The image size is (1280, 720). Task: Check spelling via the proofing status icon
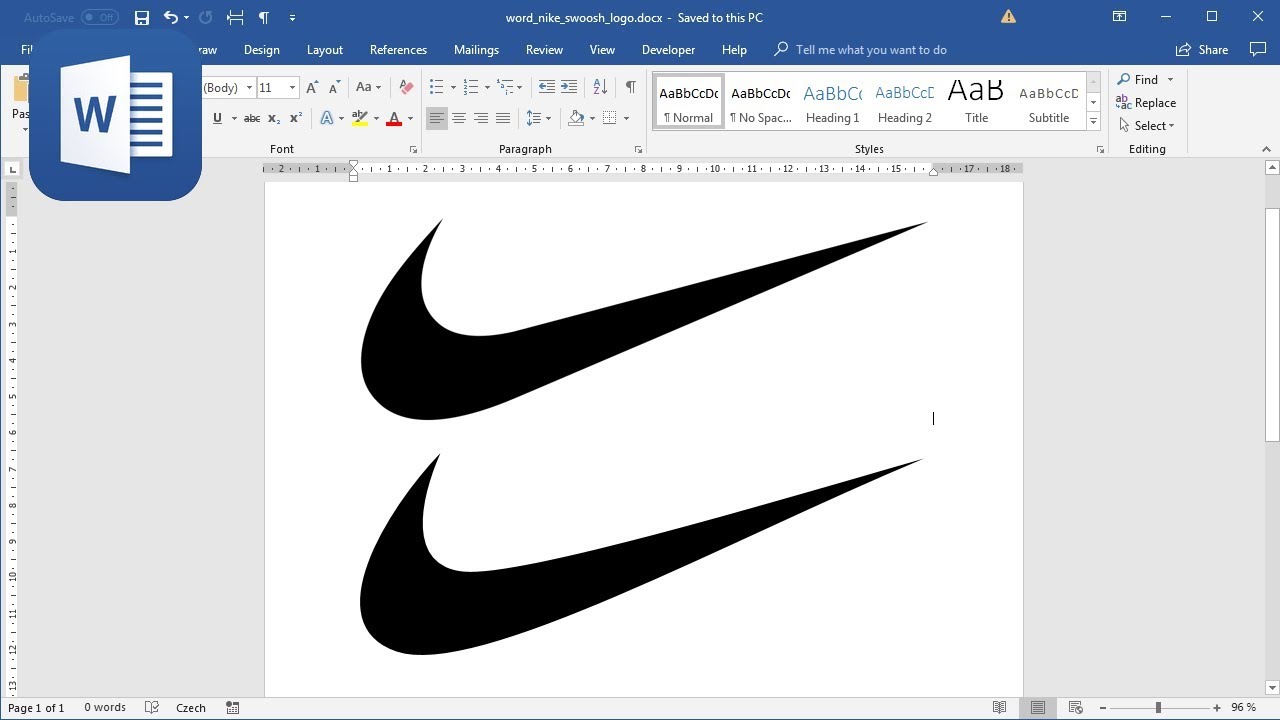[x=152, y=707]
